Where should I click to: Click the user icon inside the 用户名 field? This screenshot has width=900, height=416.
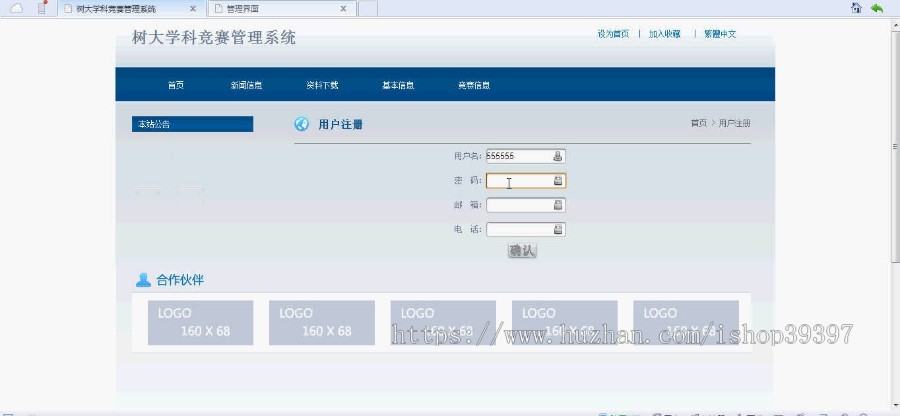pos(558,156)
